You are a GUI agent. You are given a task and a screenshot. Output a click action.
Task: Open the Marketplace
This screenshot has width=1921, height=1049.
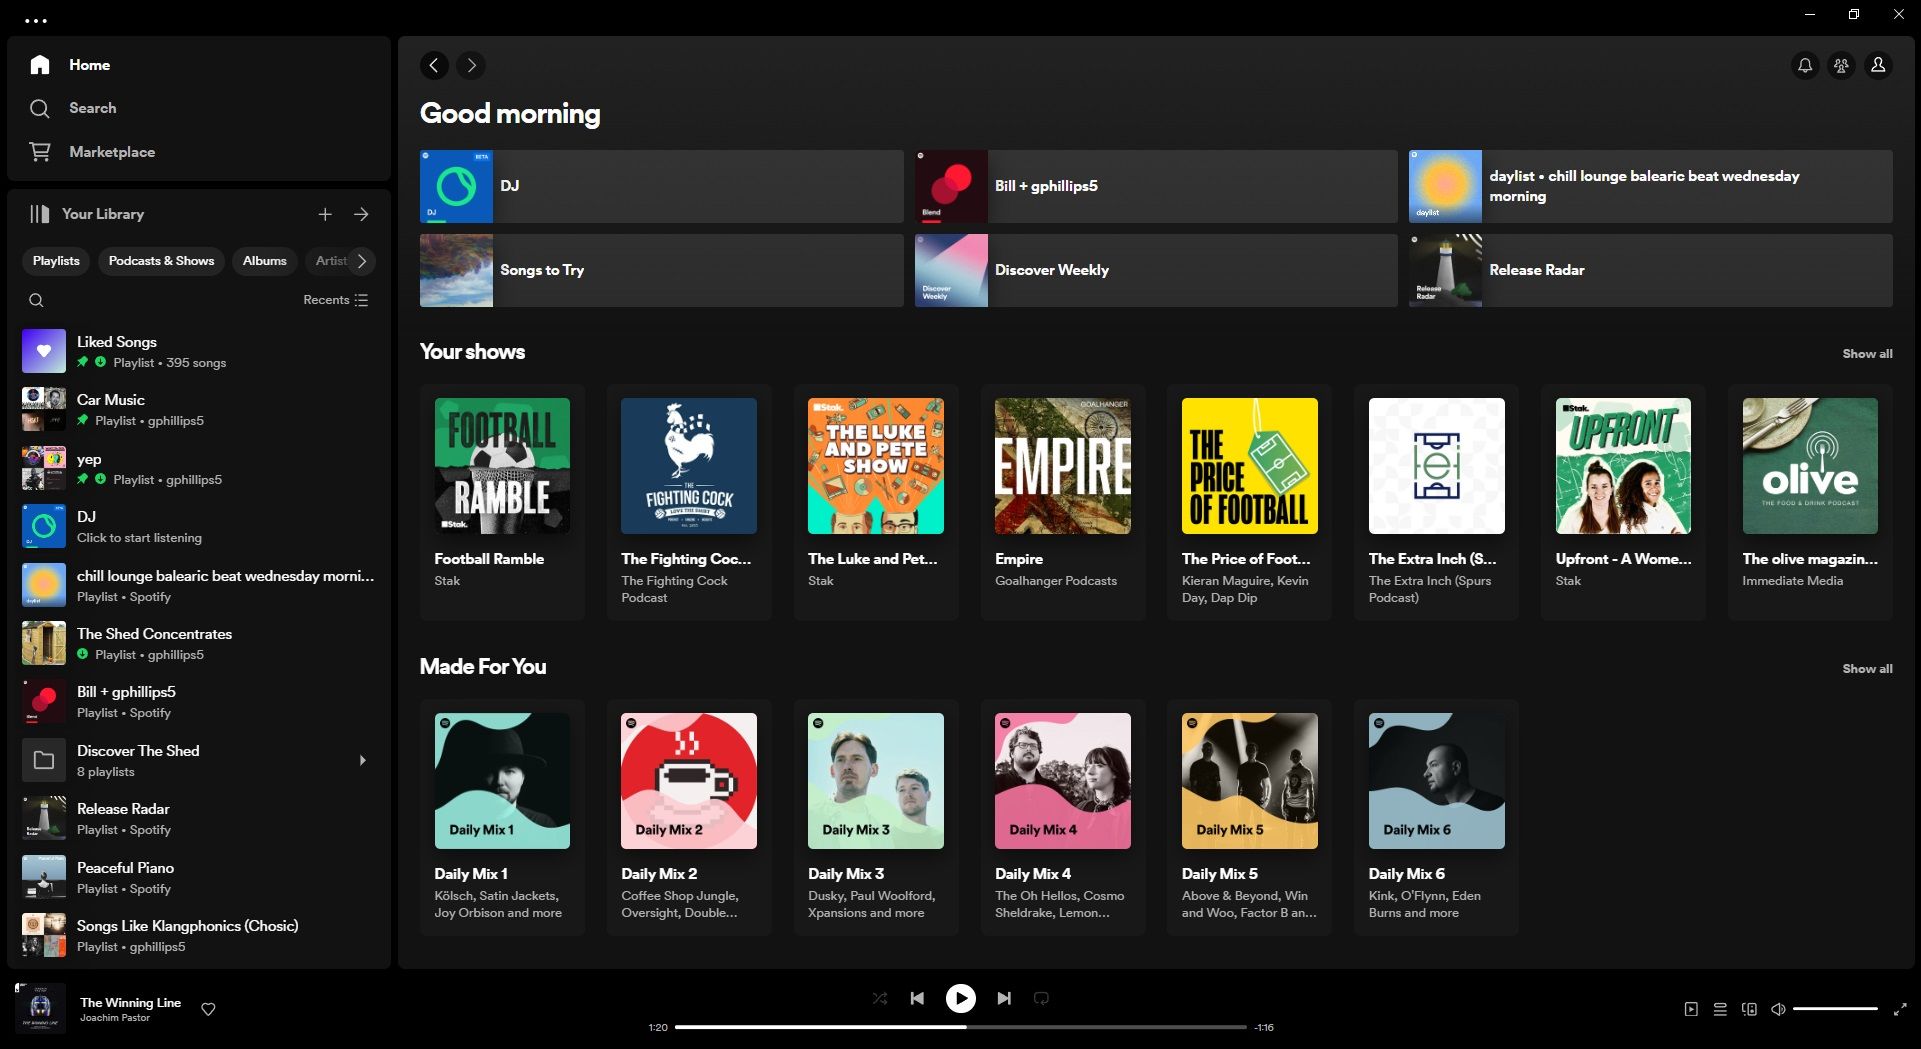(111, 152)
